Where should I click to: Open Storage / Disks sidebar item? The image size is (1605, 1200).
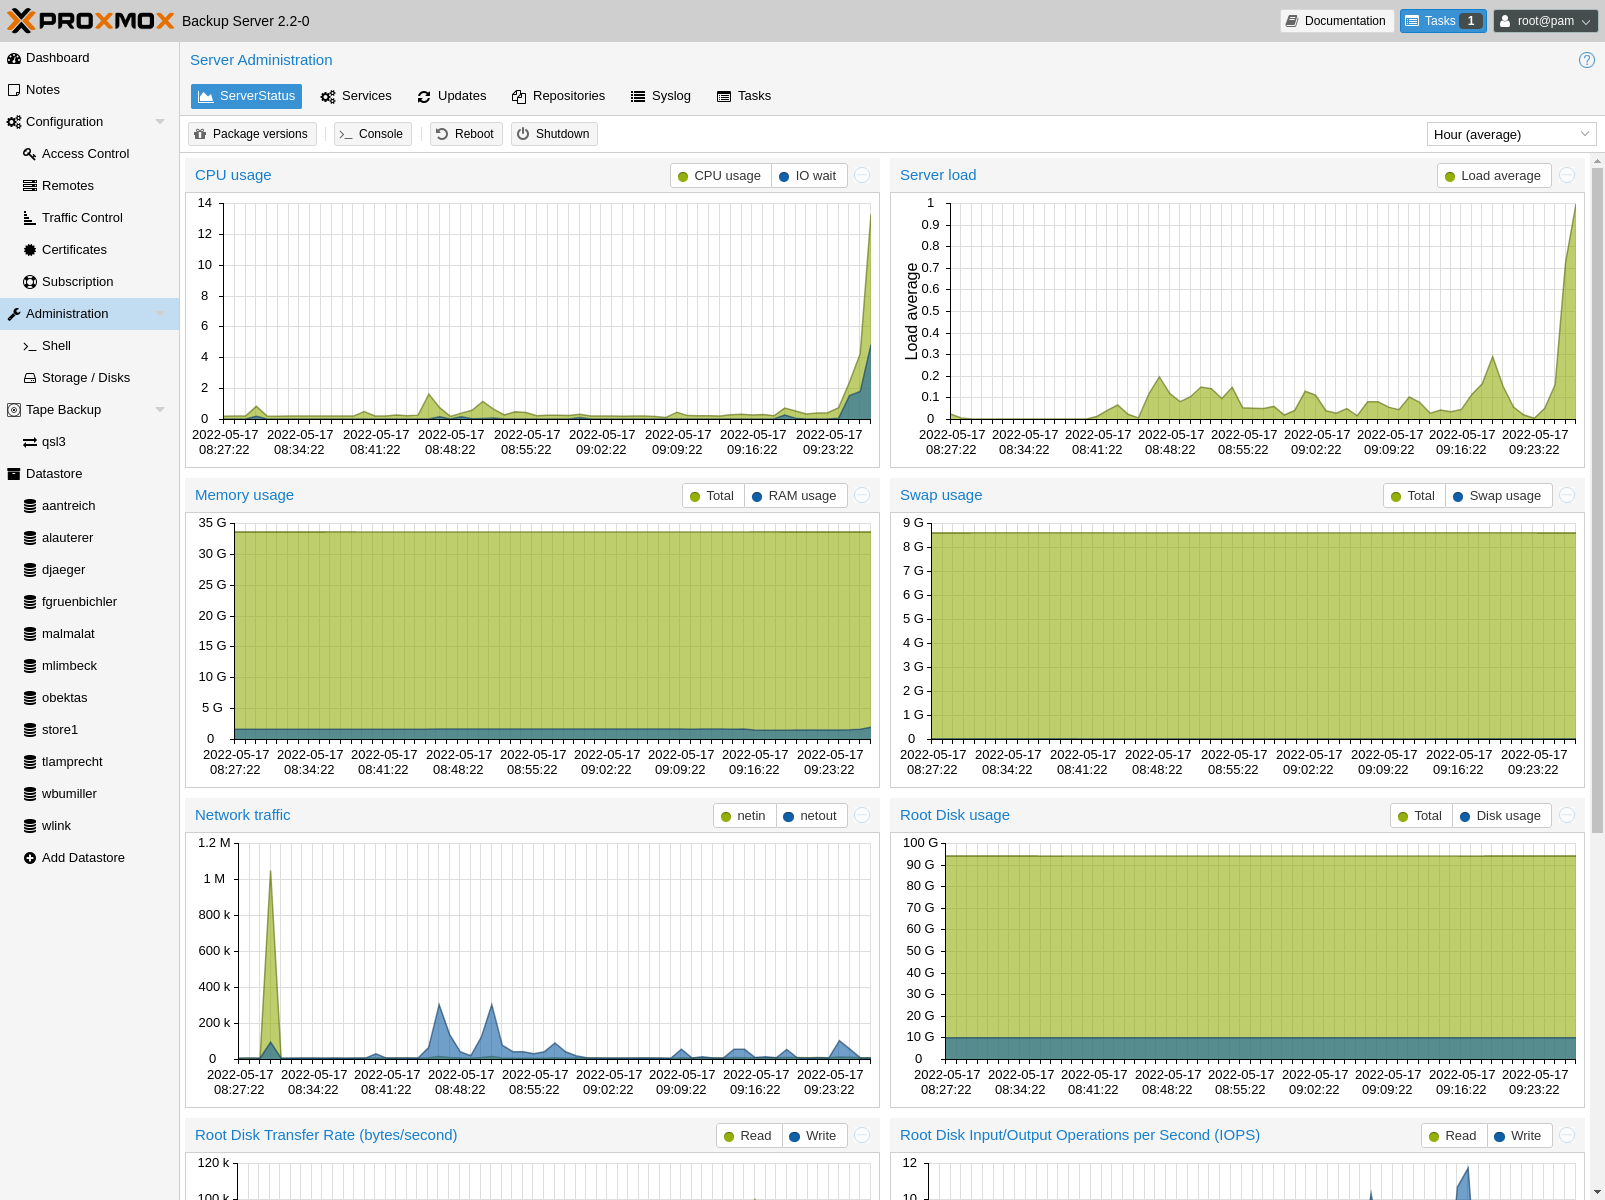[x=85, y=378]
